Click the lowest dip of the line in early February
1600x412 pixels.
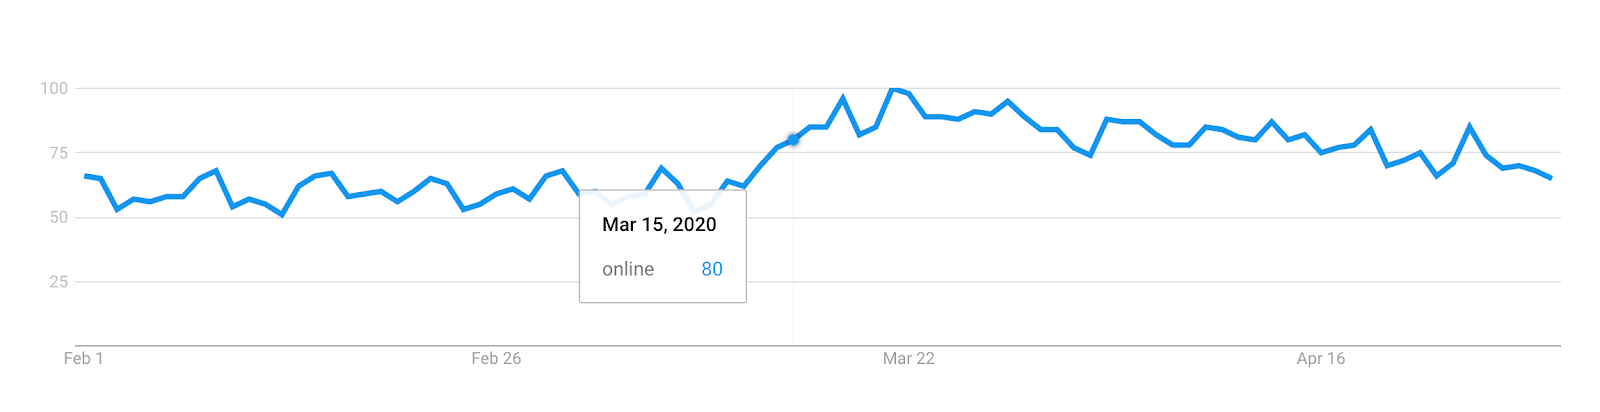(x=282, y=214)
